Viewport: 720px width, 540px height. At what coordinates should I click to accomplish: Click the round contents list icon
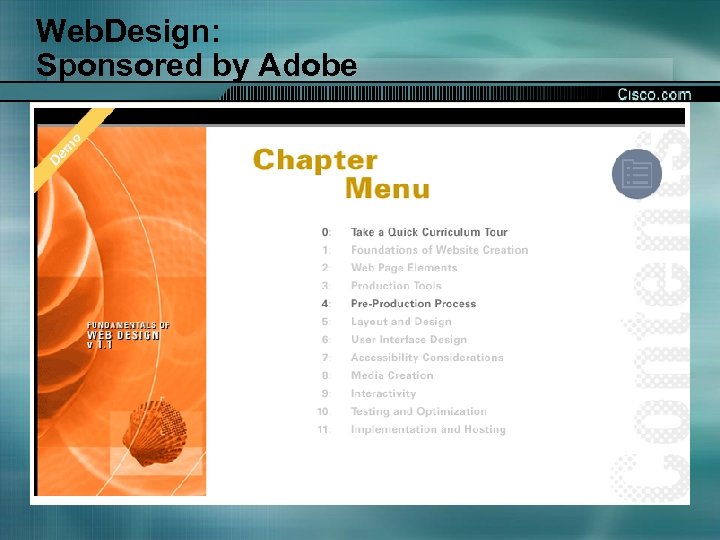tap(637, 174)
